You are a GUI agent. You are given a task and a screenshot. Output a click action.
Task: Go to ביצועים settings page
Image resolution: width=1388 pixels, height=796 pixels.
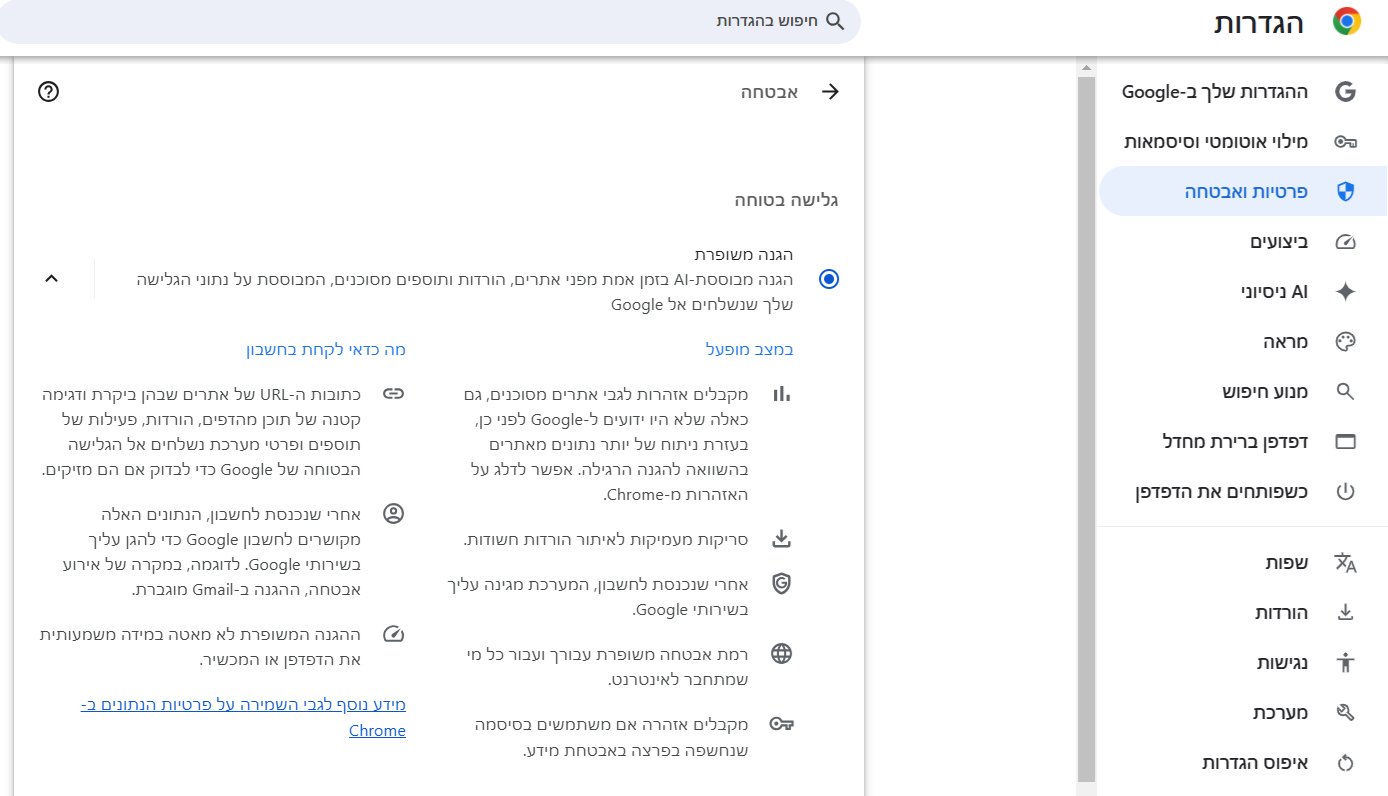click(x=1243, y=242)
